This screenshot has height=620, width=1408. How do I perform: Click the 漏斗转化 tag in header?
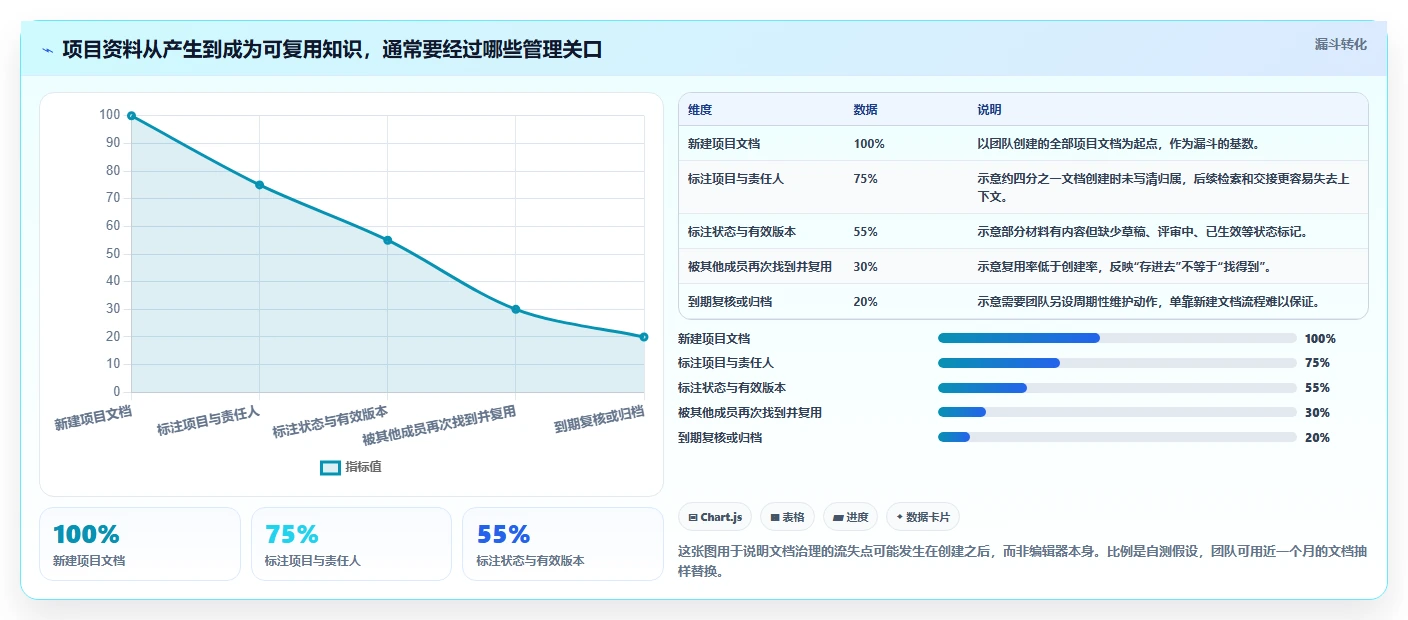point(1340,44)
